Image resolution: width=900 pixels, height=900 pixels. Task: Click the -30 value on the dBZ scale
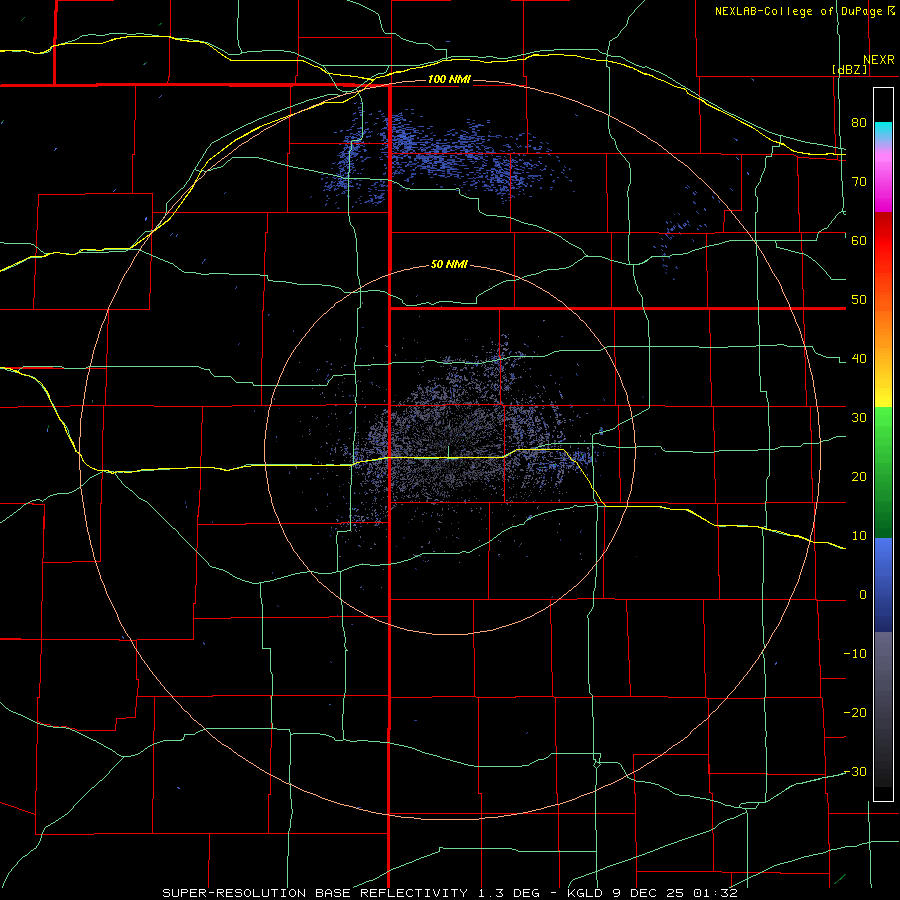[855, 772]
